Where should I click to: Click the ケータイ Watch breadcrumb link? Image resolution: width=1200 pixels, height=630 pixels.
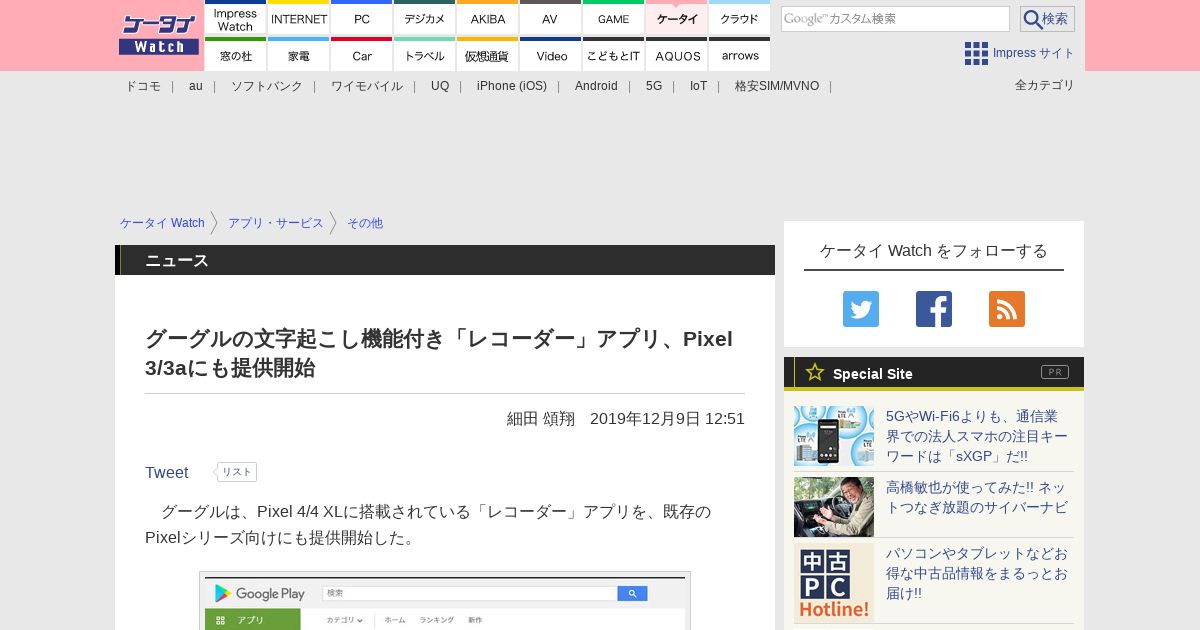[162, 223]
